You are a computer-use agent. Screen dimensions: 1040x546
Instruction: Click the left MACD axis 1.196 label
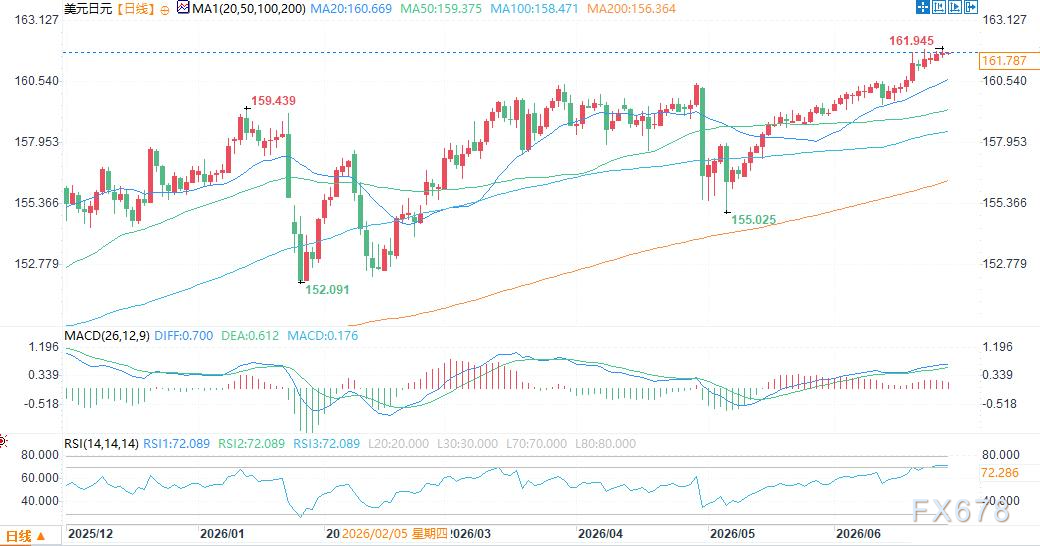(x=43, y=347)
